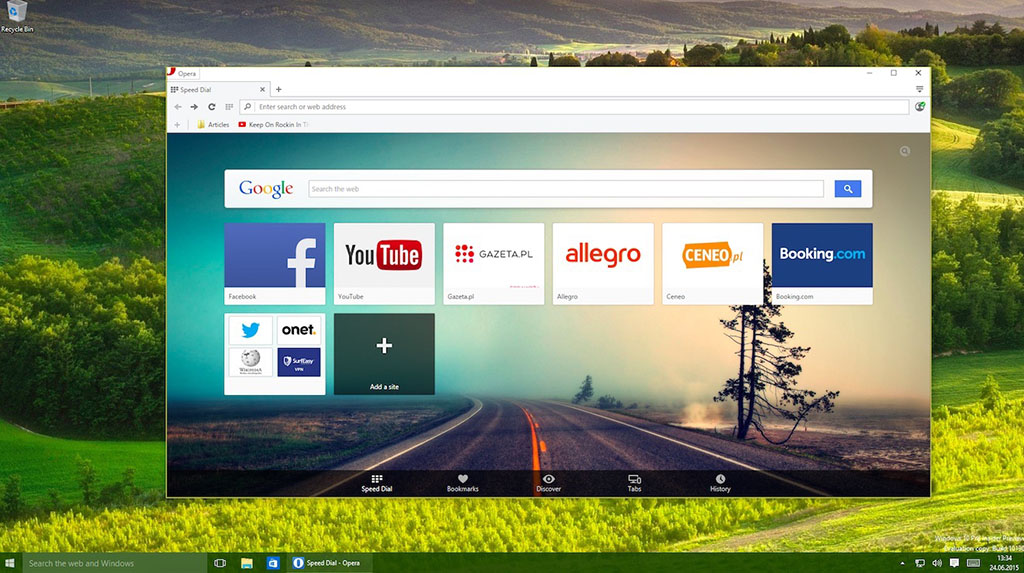Open the taskbar clock and date
Screen dimensions: 1024x573
click(x=1004, y=563)
